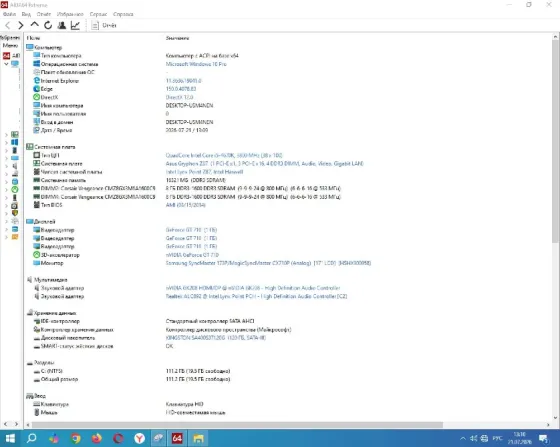Viewport: 560px width, 447px height.
Task: Open Yandex Browser from the taskbar
Action: (x=139, y=438)
